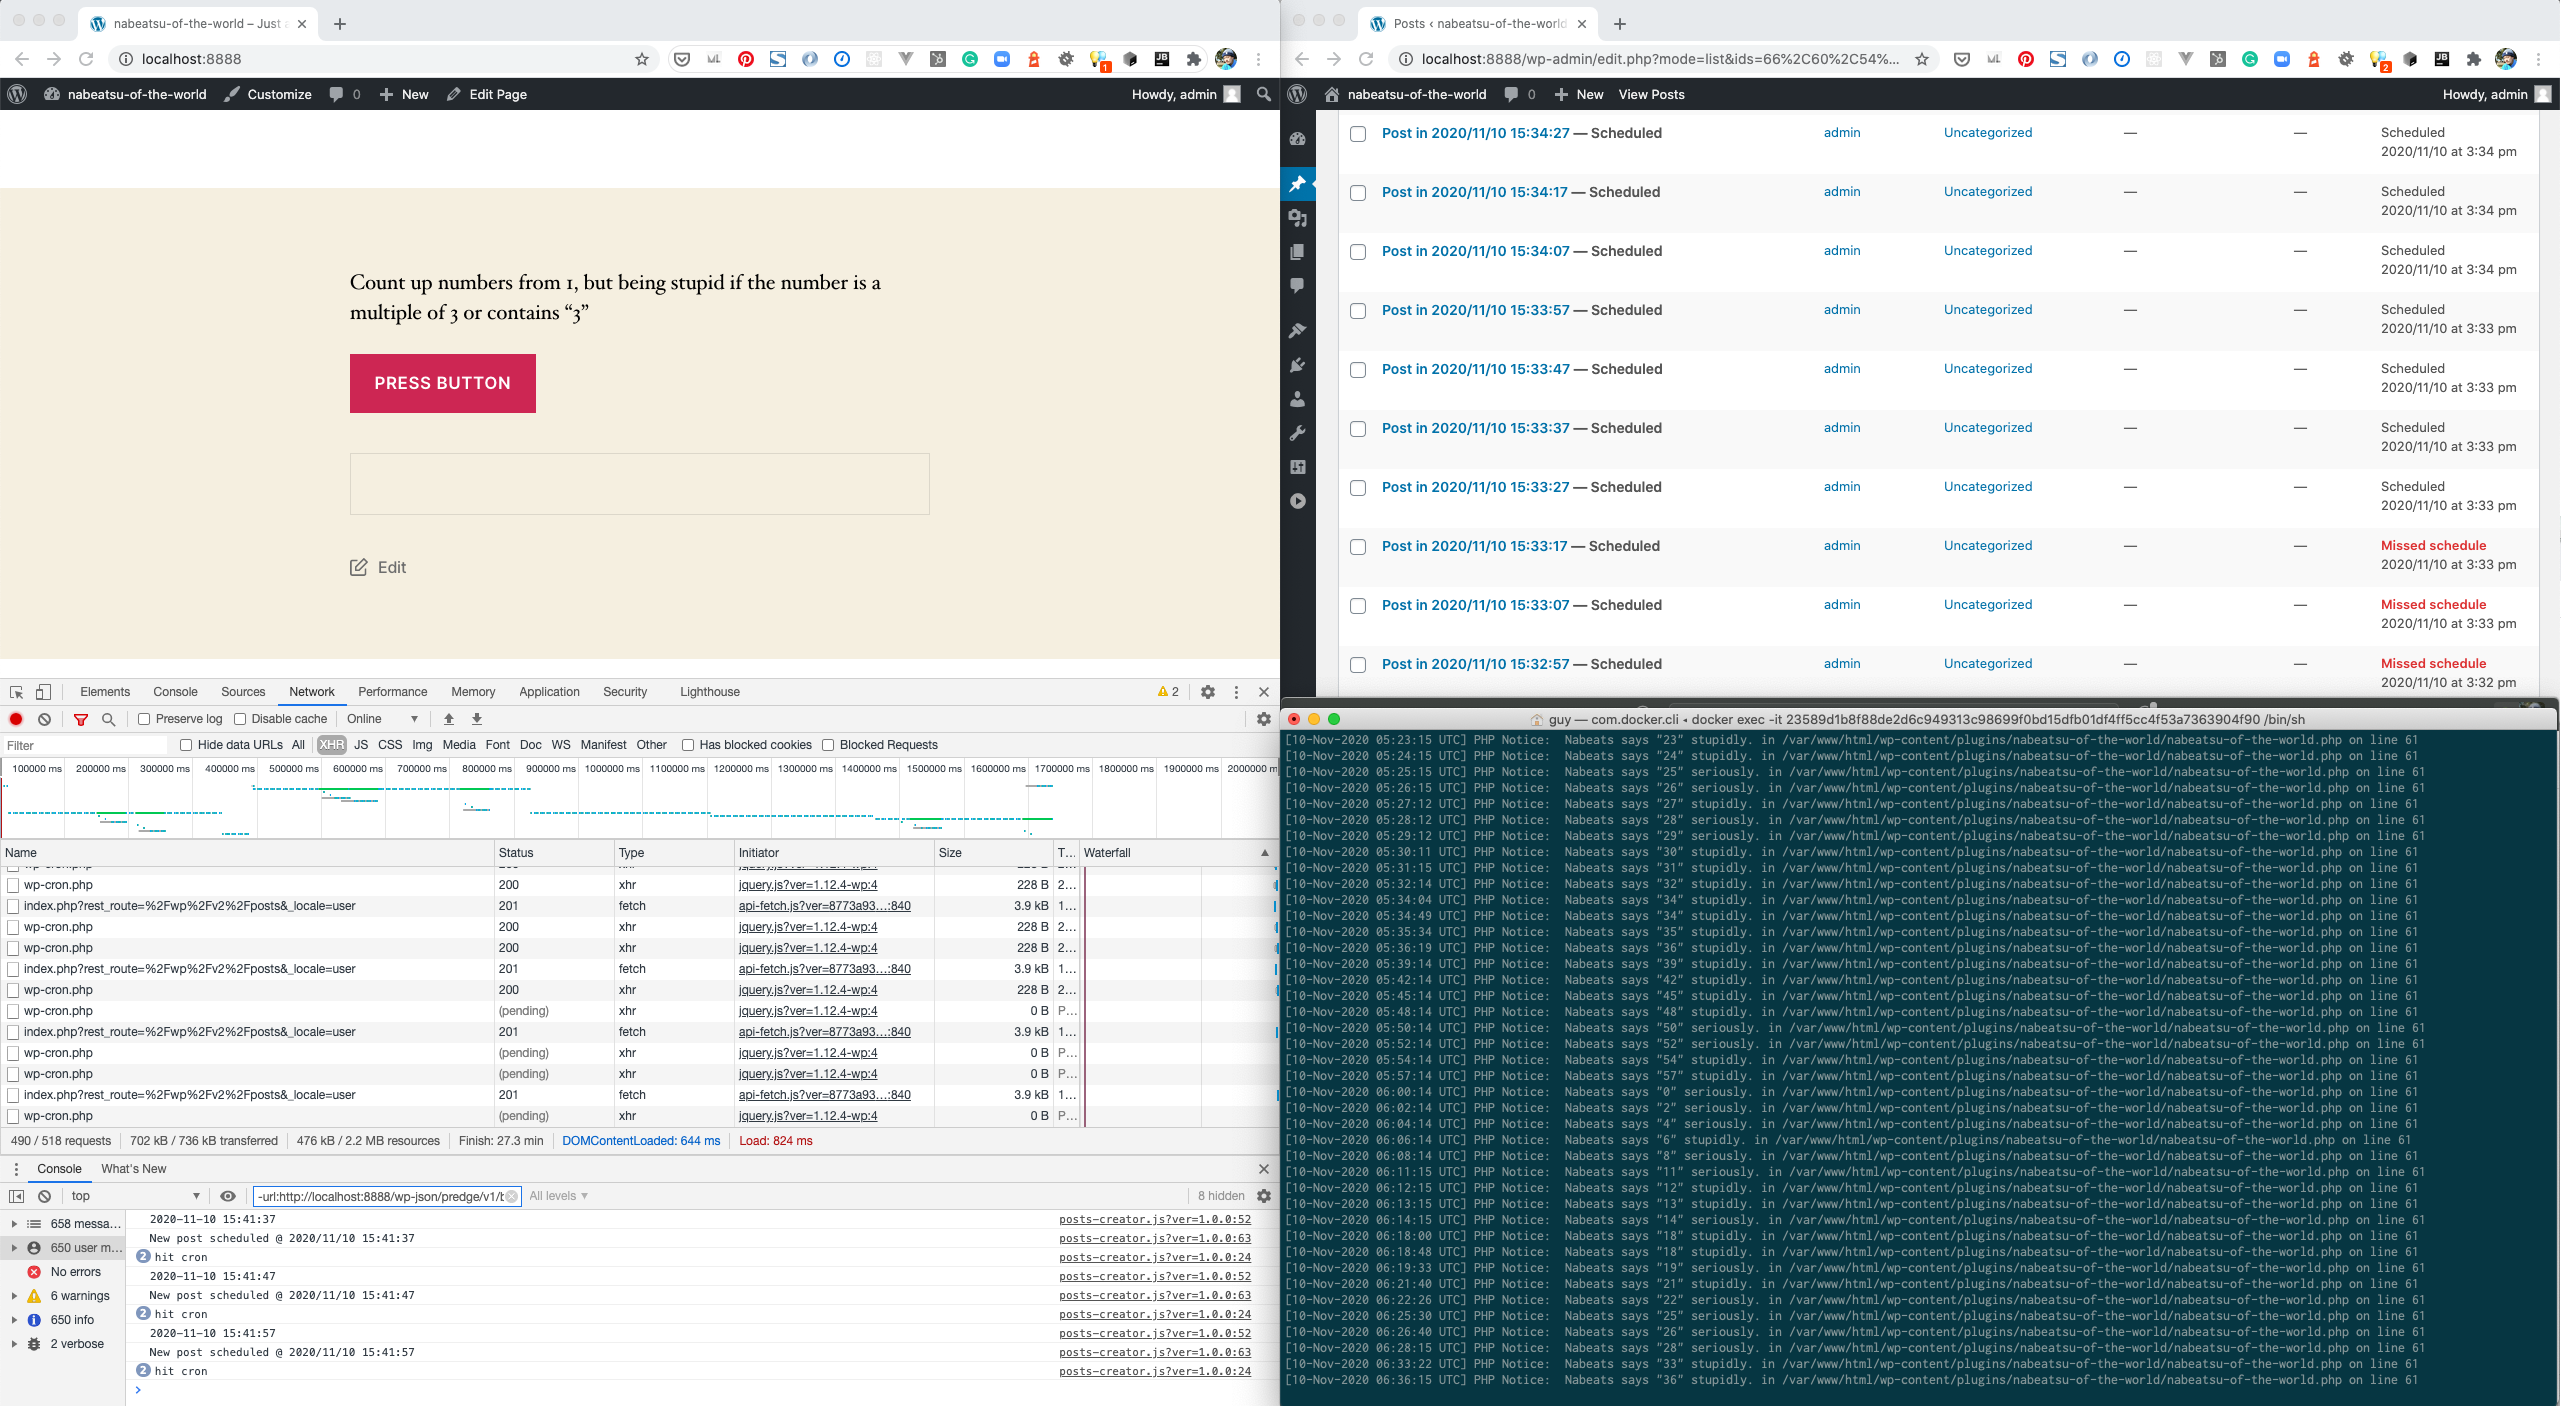
Task: Click the export HAR download icon
Action: click(477, 719)
